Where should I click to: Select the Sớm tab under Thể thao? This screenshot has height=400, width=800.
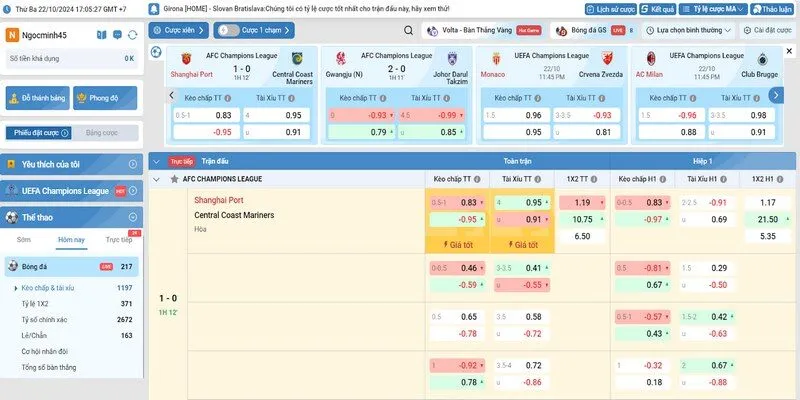tap(23, 240)
